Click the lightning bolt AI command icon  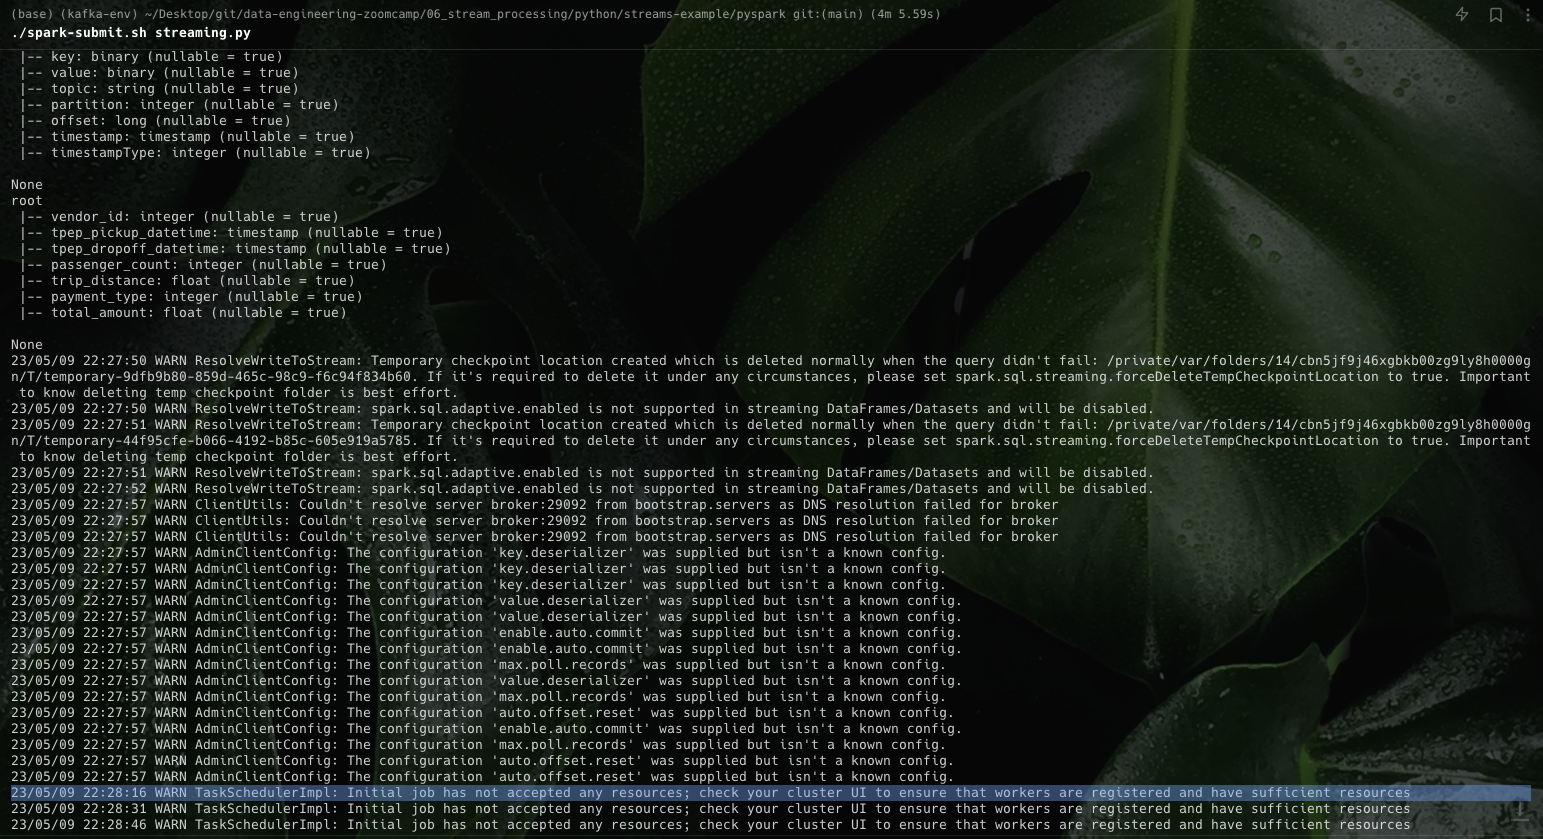(1462, 14)
